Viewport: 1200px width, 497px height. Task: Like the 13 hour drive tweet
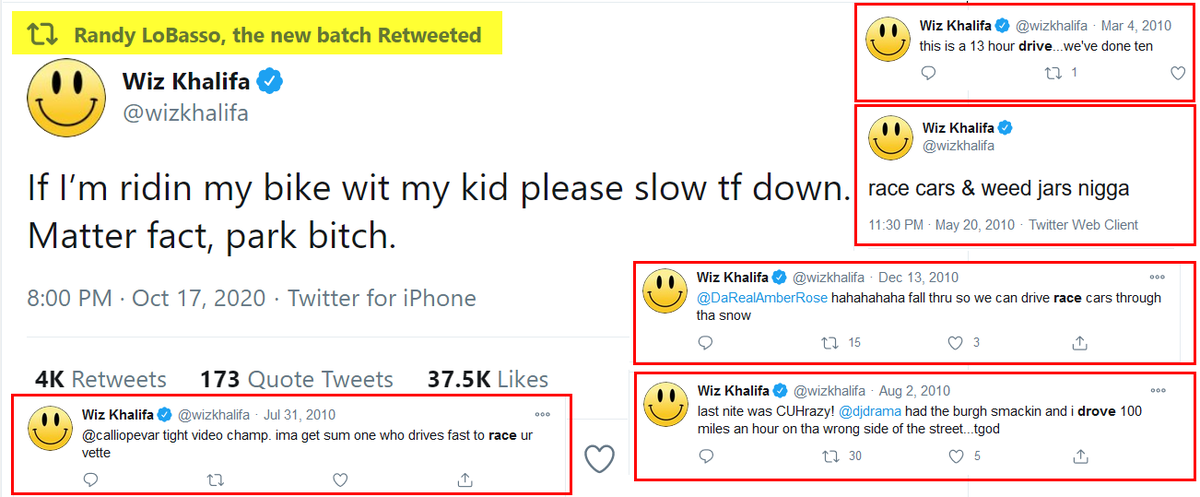(x=1178, y=73)
